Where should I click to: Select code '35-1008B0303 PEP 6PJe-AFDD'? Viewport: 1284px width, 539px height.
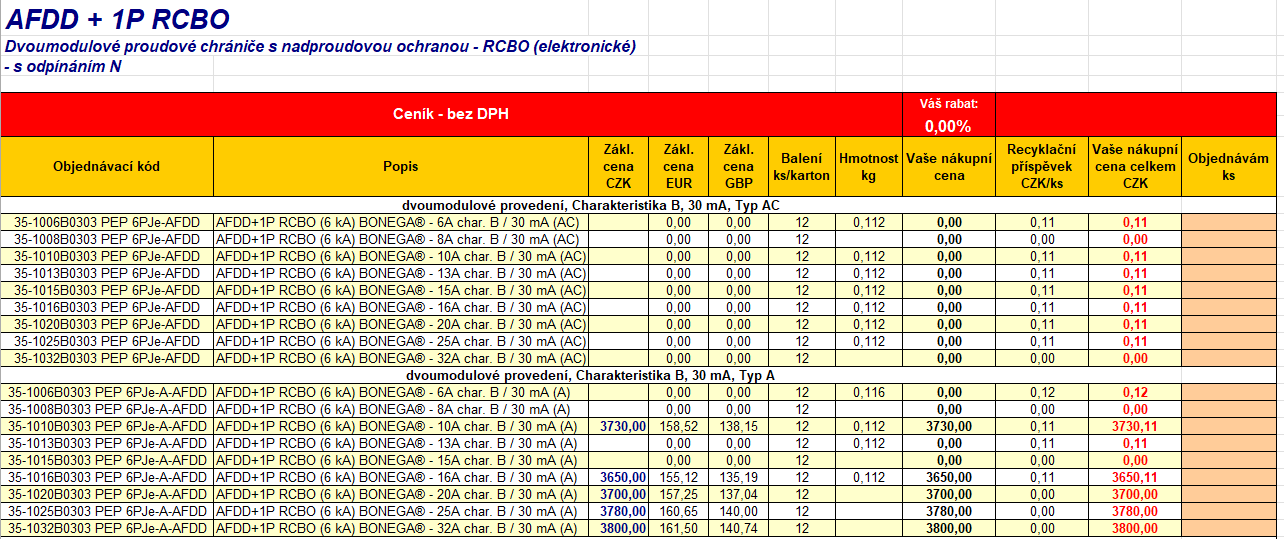pos(107,239)
